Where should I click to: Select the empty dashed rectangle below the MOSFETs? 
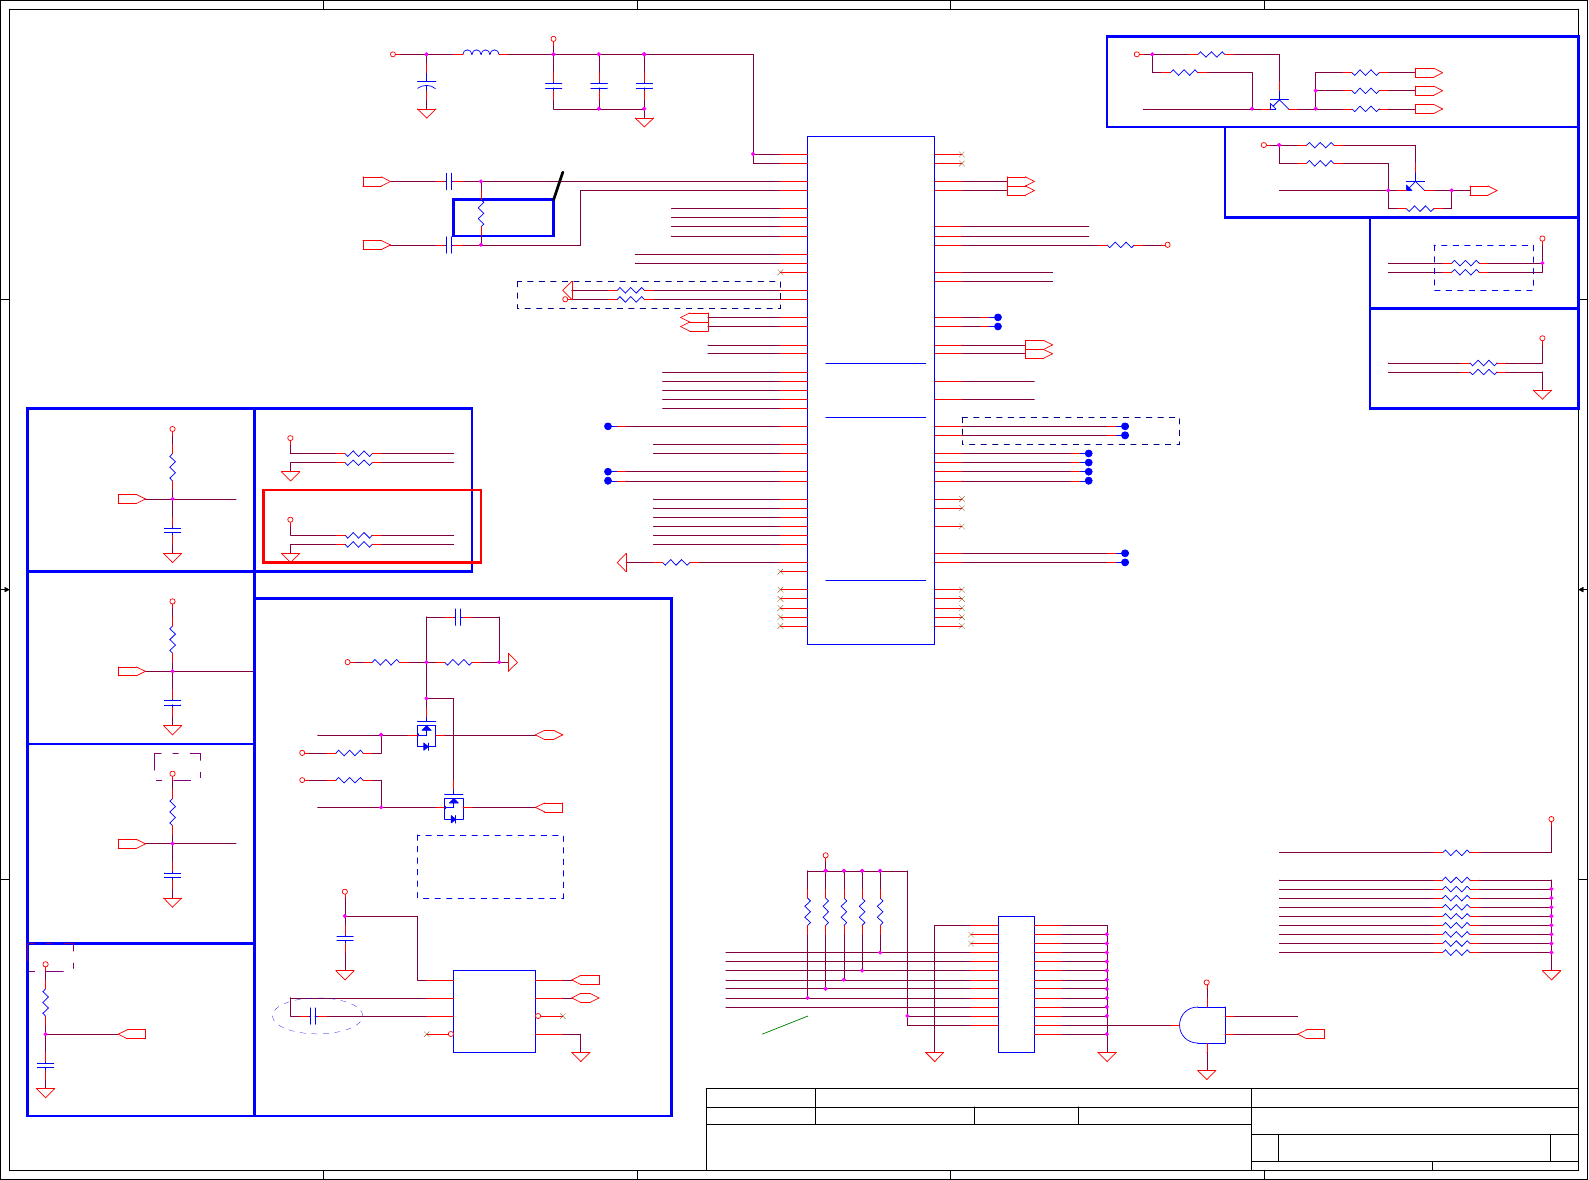coord(490,867)
